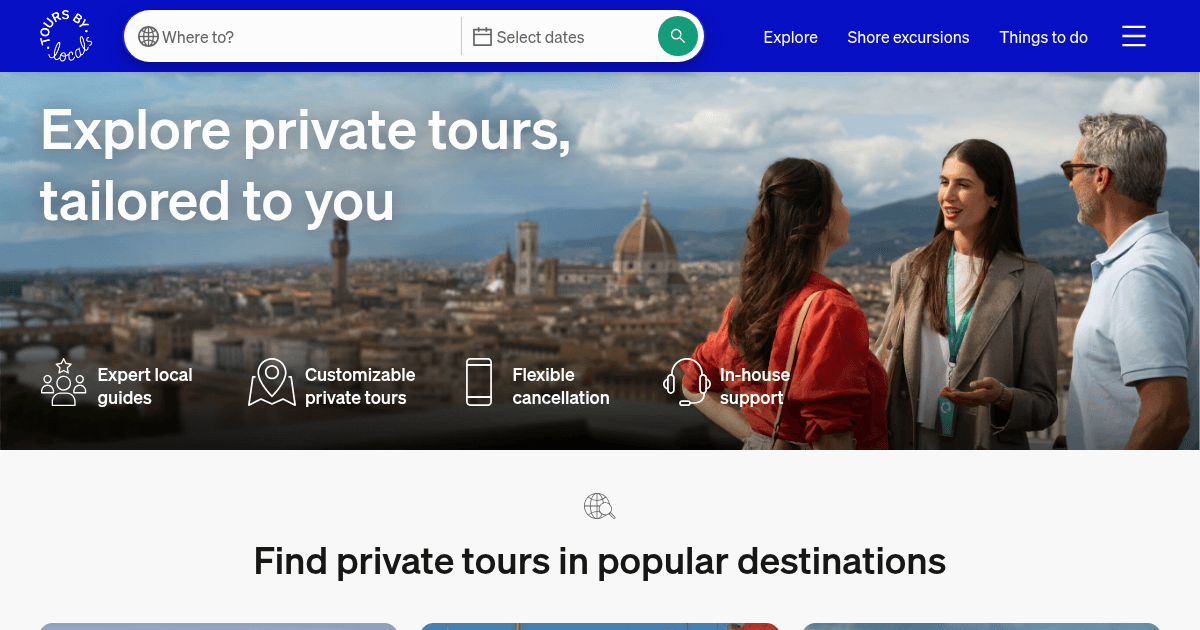
Task: Click the Customizable private tours map-pin icon
Action: [x=270, y=382]
